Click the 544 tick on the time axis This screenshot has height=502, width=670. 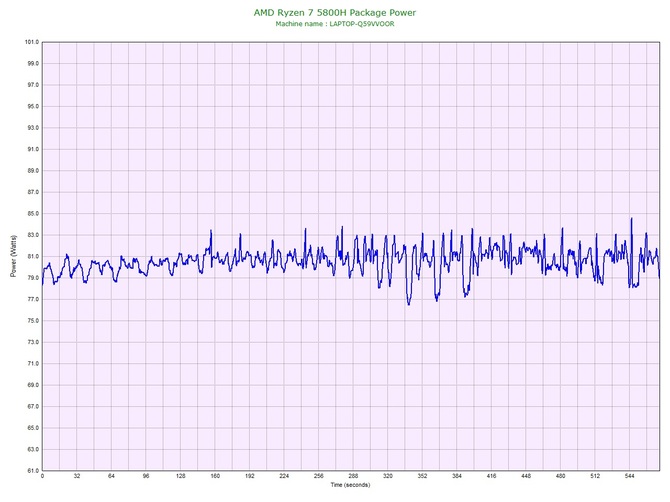(629, 476)
